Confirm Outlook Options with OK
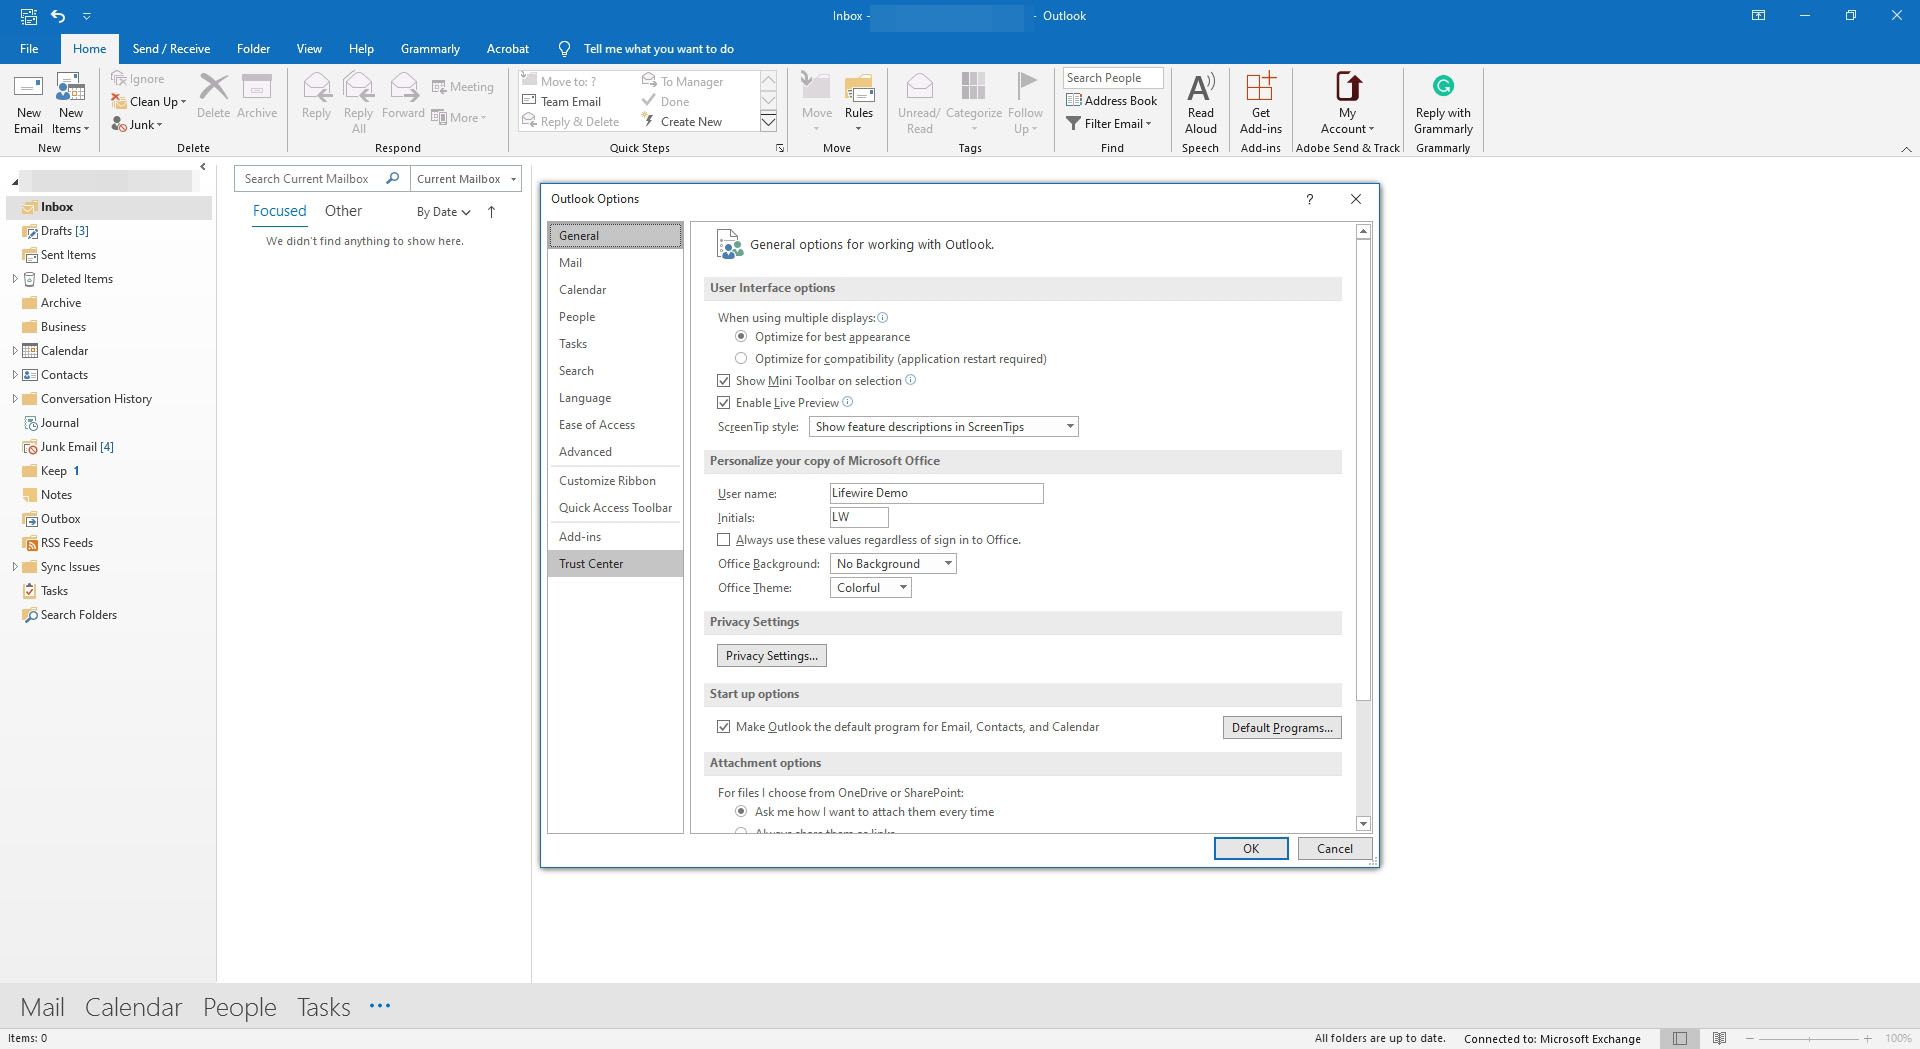The width and height of the screenshot is (1920, 1049). coord(1251,848)
